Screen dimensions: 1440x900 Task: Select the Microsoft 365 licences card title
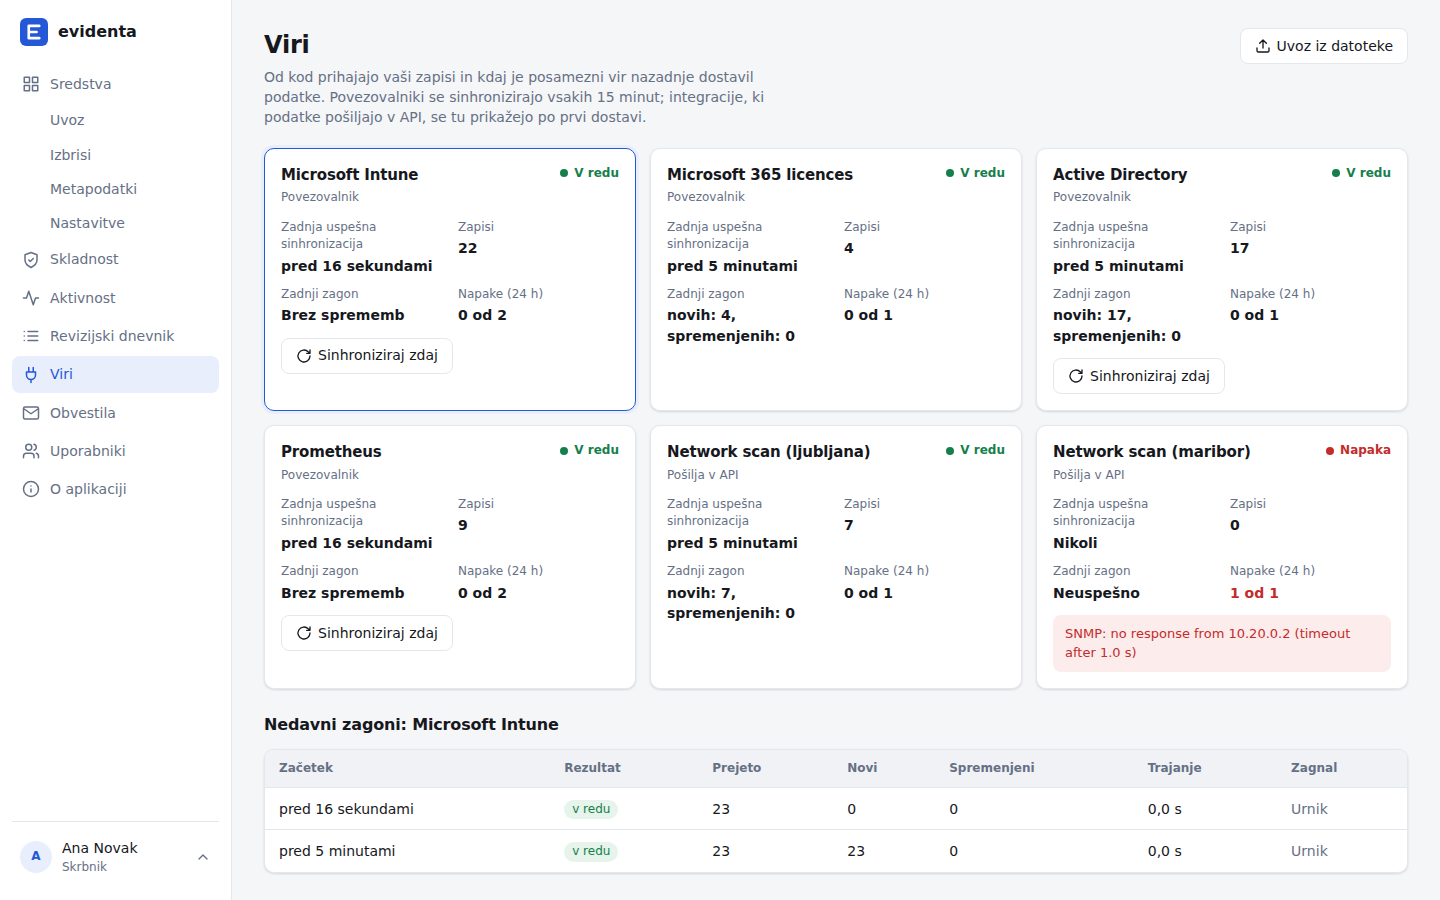pyautogui.click(x=760, y=174)
